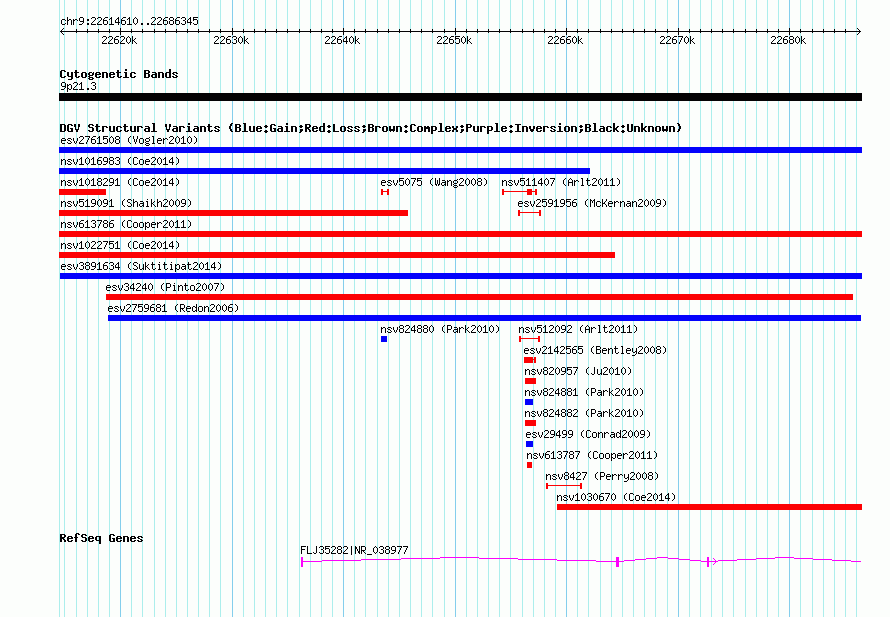Viewport: 890px width, 617px height.
Task: Click the nsv824880 small blue gain square
Action: pos(384,339)
